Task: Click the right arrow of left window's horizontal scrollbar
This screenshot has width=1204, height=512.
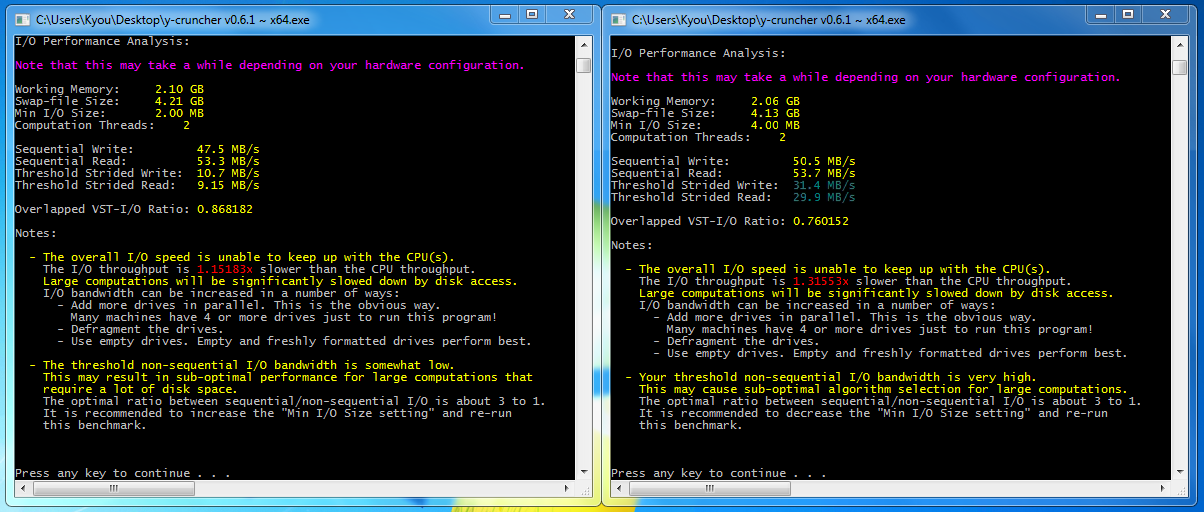Action: click(x=567, y=489)
